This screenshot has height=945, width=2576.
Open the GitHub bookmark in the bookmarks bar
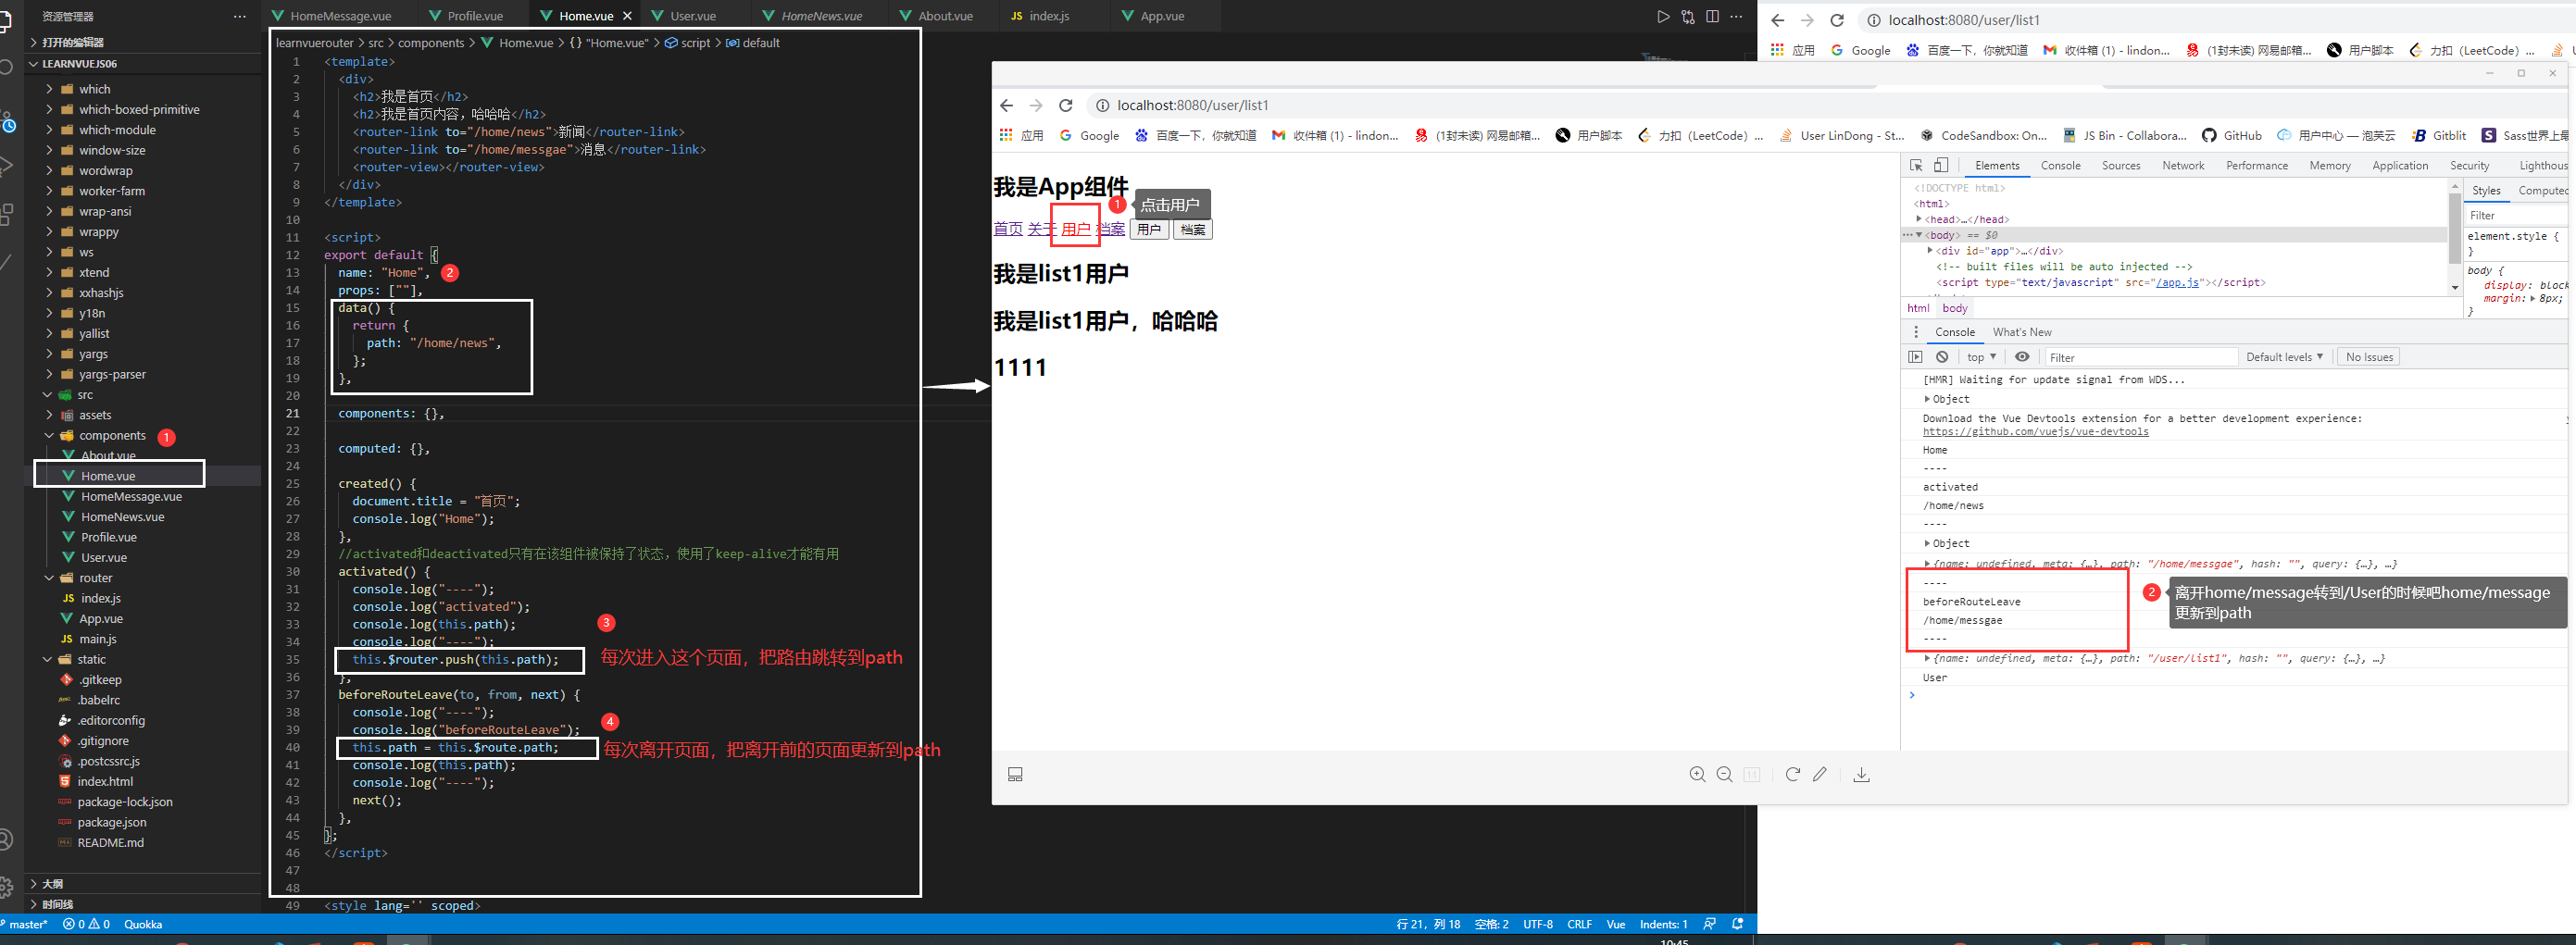pyautogui.click(x=2232, y=135)
